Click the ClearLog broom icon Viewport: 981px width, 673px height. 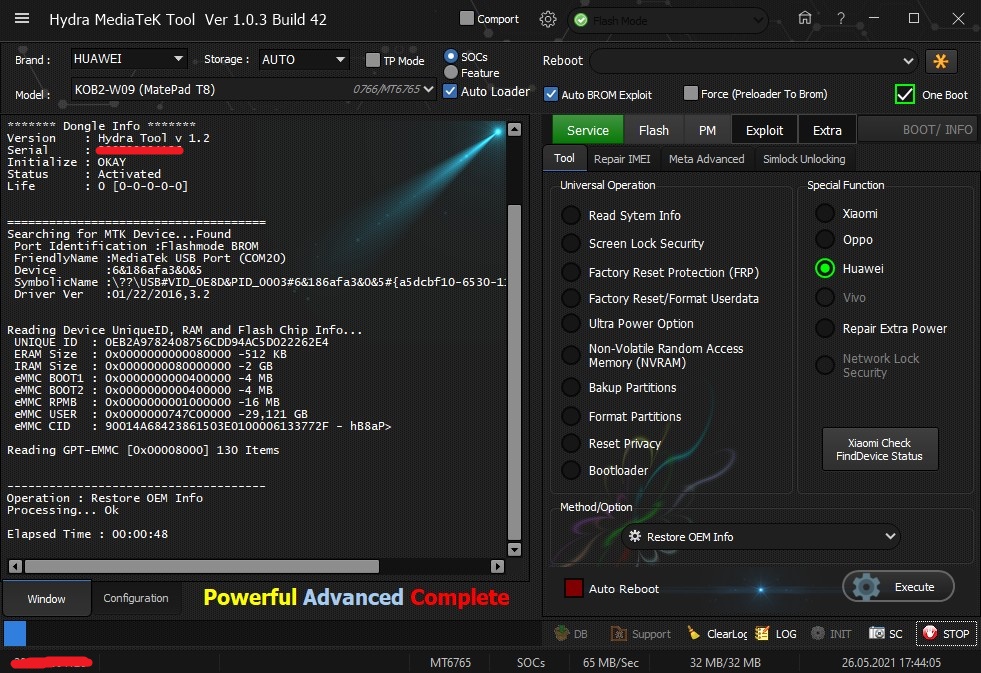click(x=694, y=633)
